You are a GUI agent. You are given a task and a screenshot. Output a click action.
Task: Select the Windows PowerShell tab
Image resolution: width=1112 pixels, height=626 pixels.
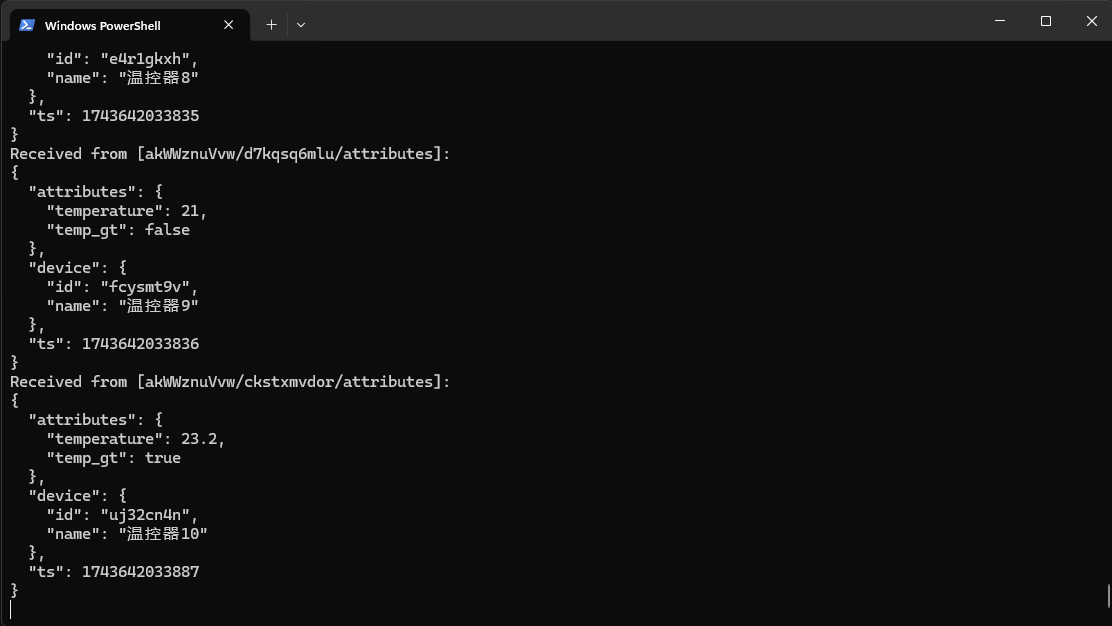(x=110, y=25)
